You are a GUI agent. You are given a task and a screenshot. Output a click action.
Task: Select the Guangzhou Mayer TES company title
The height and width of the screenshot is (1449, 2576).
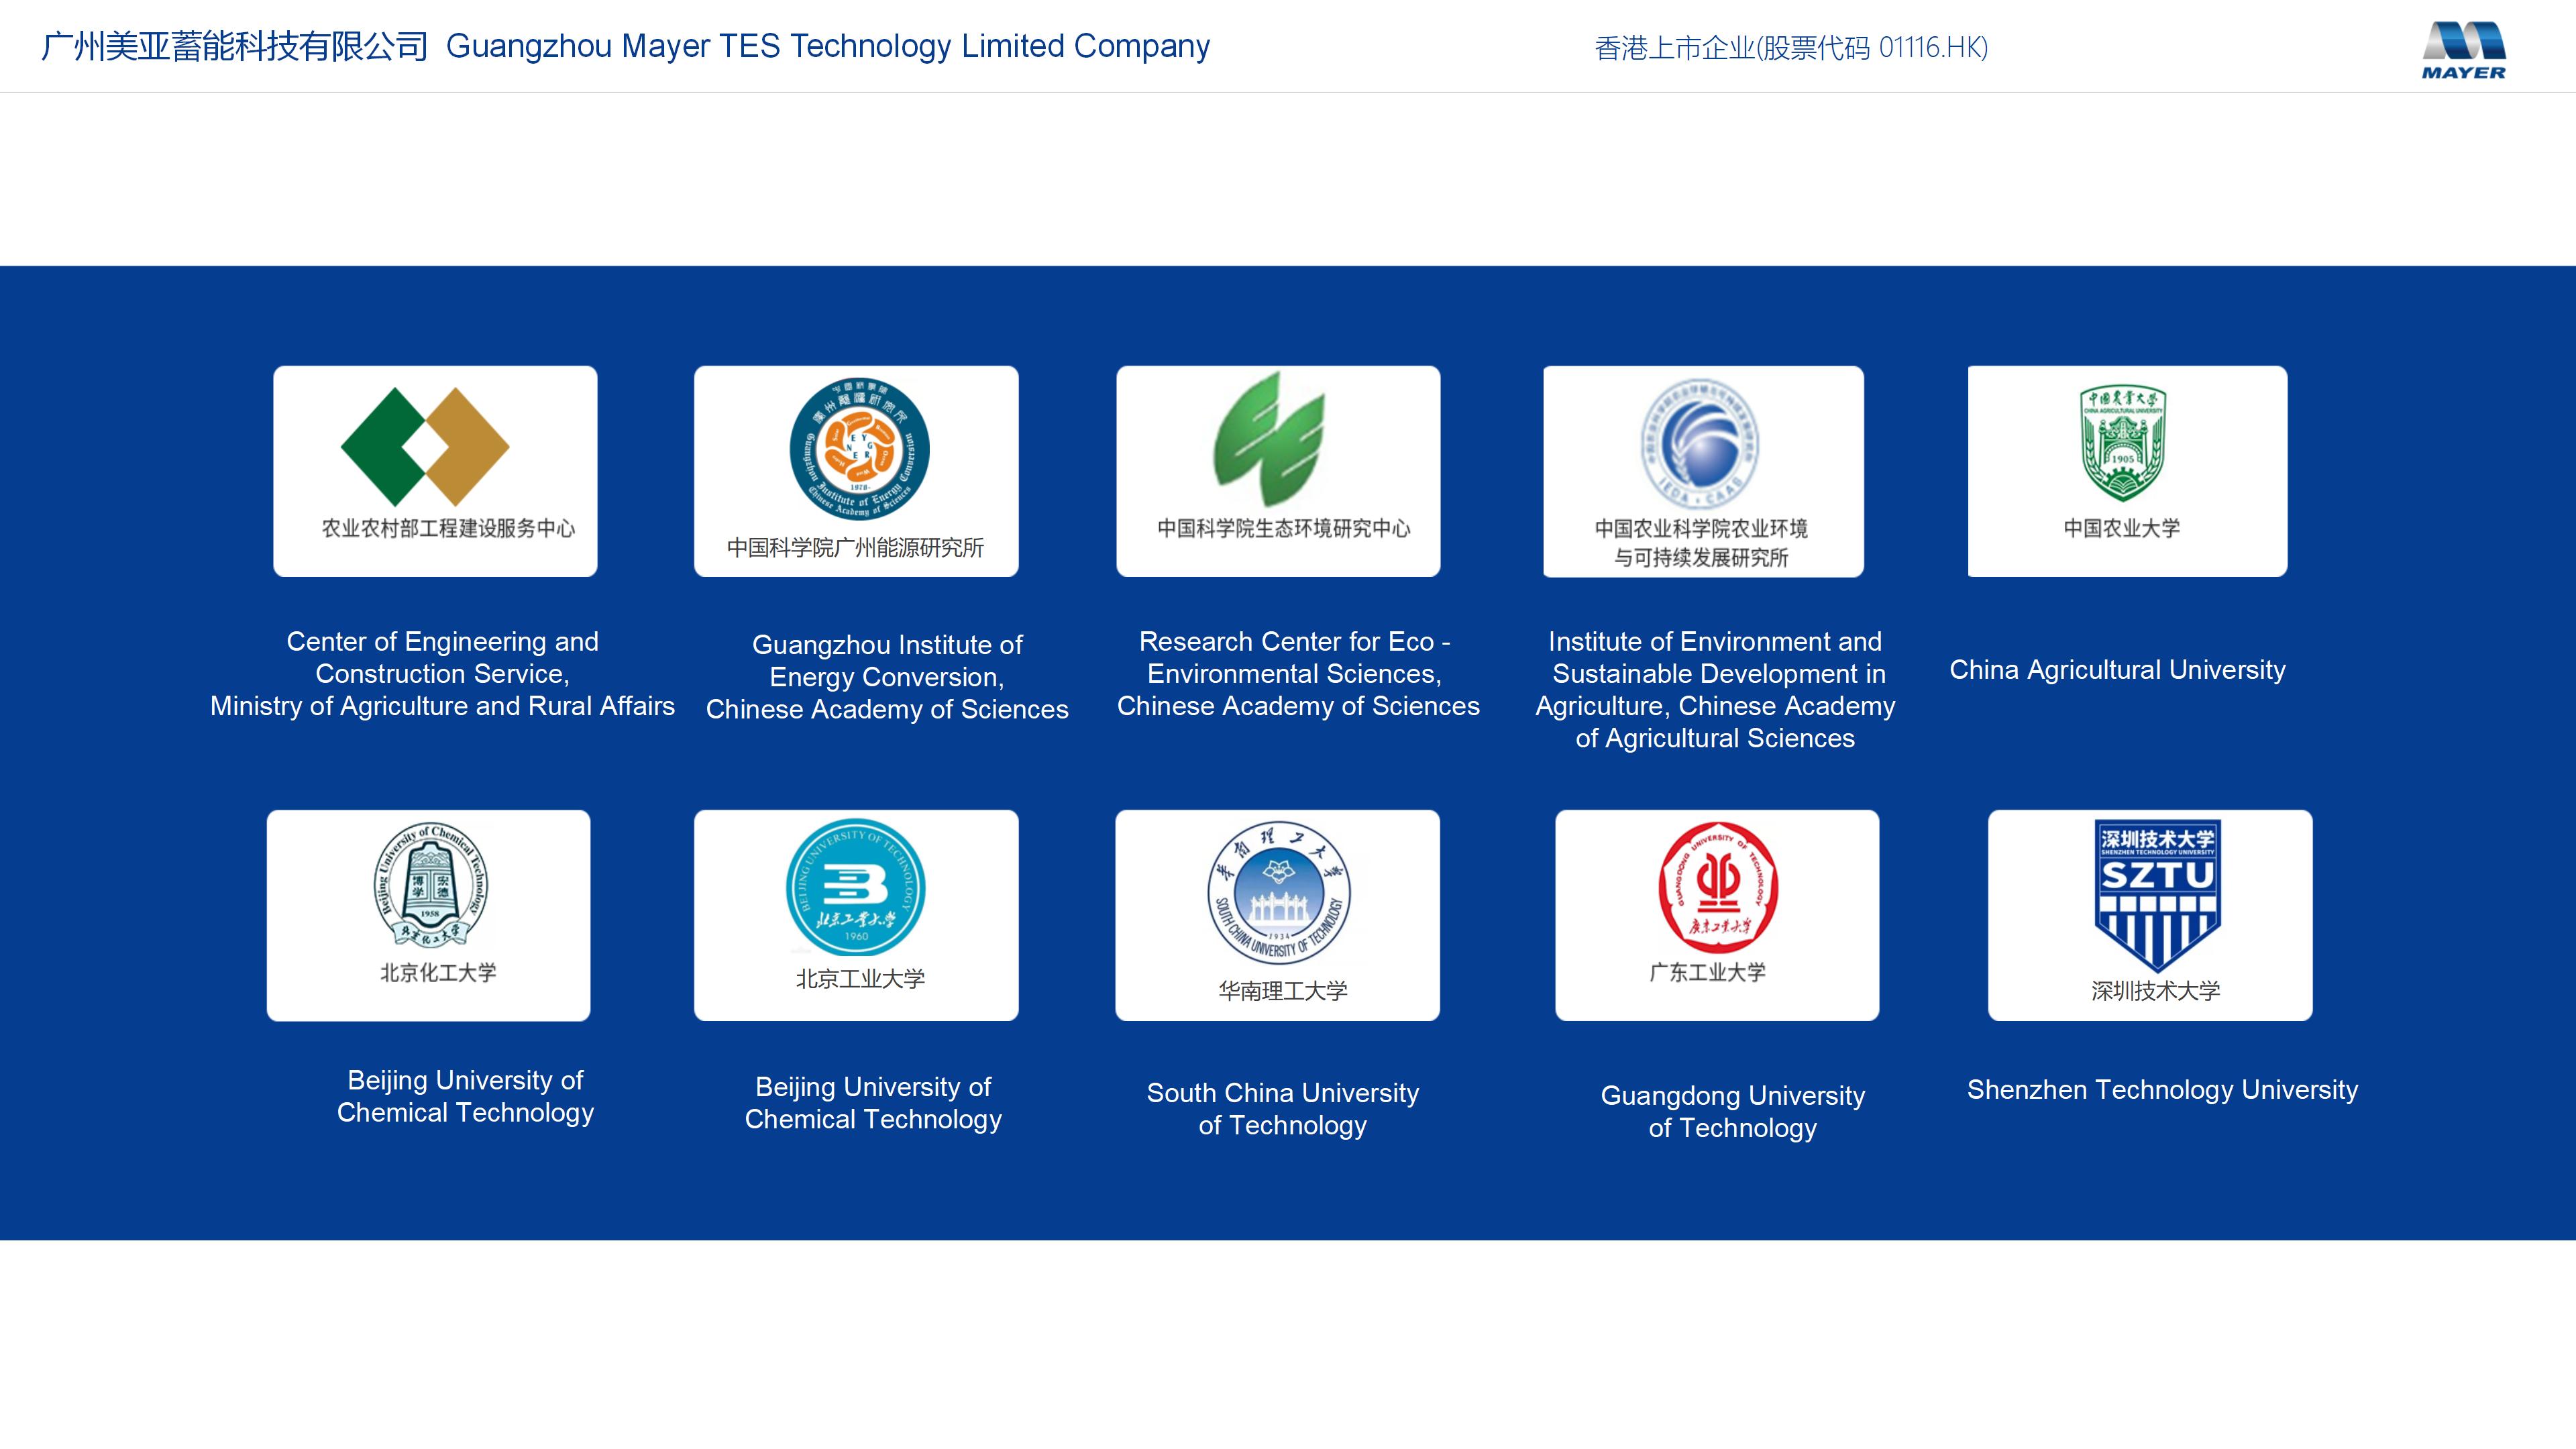click(x=625, y=46)
